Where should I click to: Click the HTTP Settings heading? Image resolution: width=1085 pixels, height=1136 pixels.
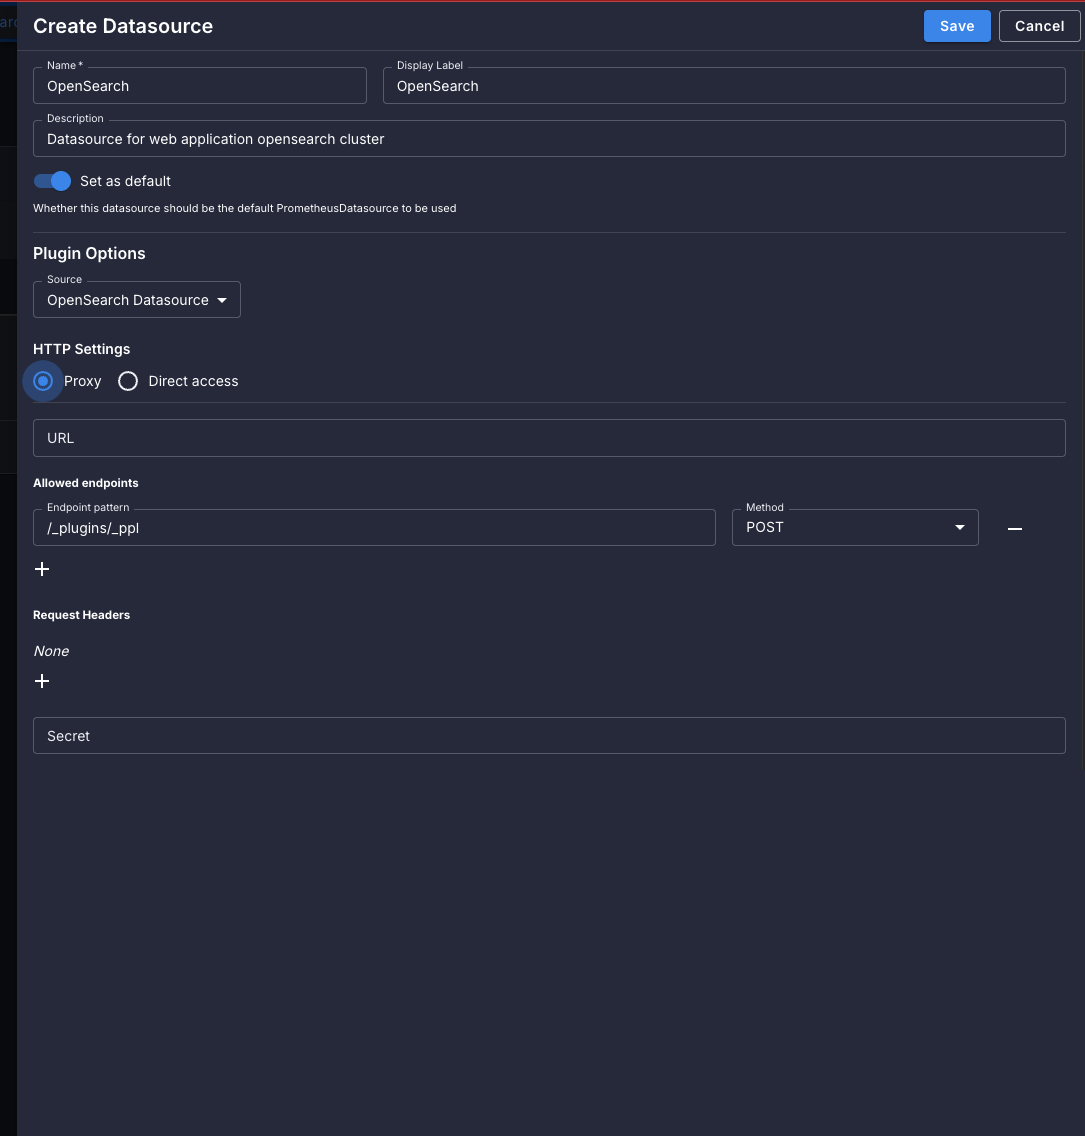82,349
